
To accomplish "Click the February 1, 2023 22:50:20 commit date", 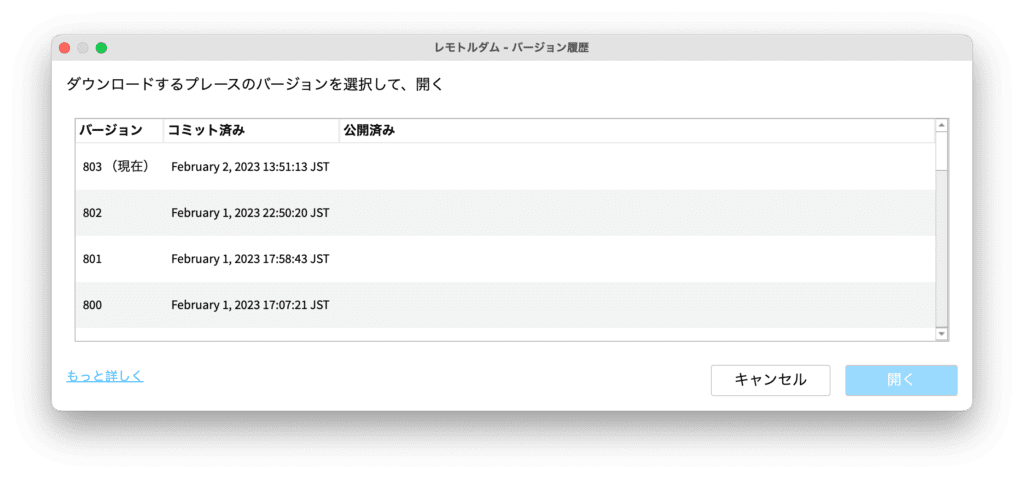I will (250, 213).
